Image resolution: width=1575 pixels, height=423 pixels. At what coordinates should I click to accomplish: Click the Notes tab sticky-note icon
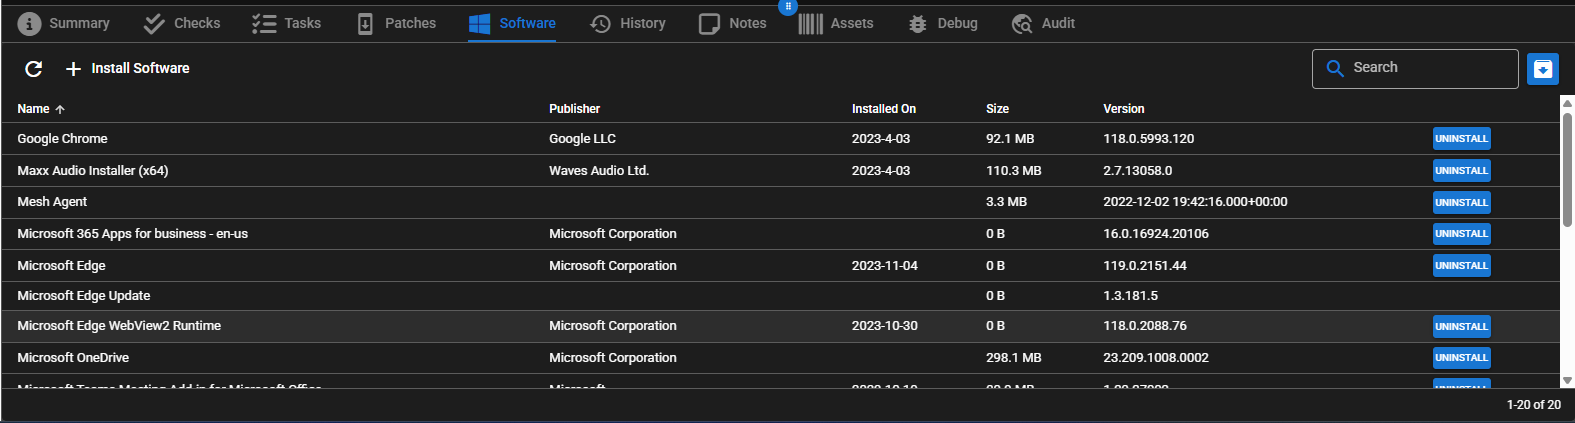(709, 23)
